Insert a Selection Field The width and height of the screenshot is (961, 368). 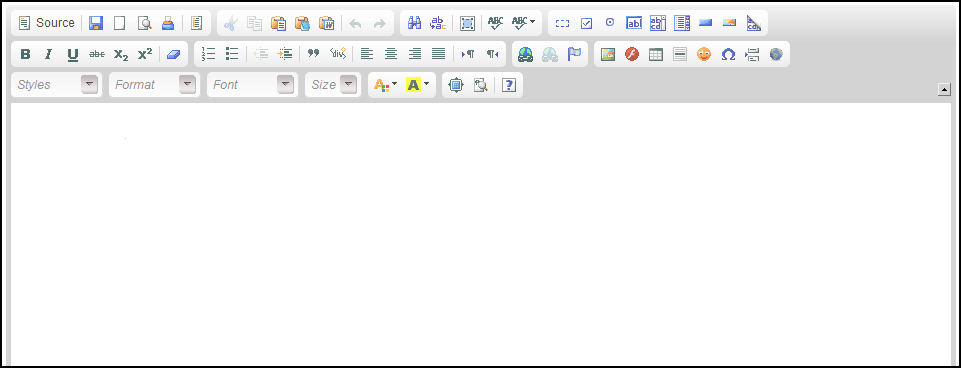click(x=682, y=23)
